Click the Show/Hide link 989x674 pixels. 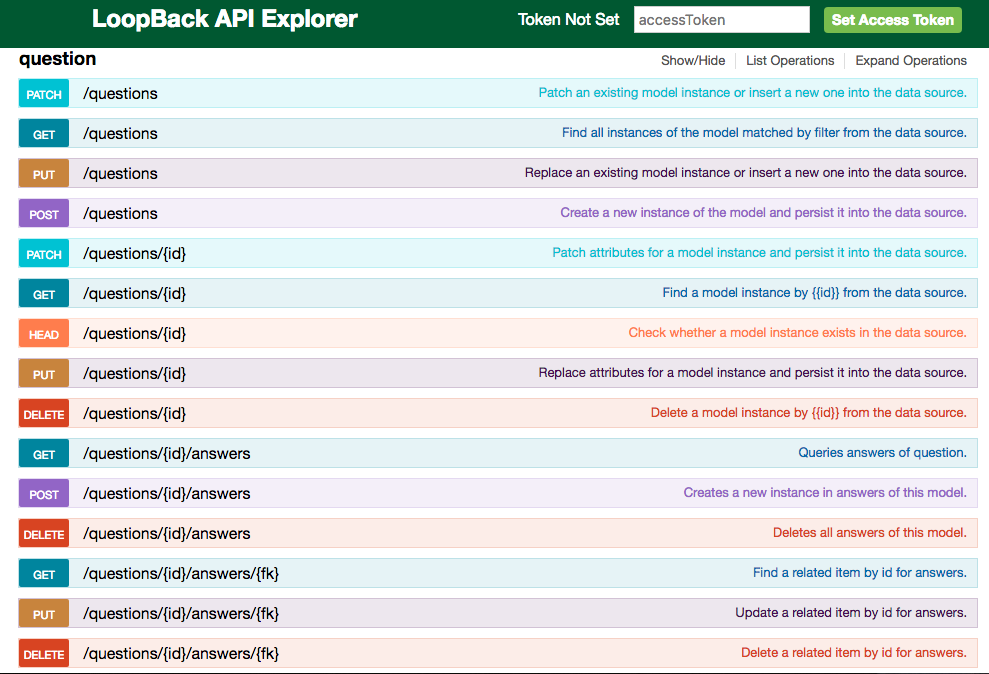(693, 61)
